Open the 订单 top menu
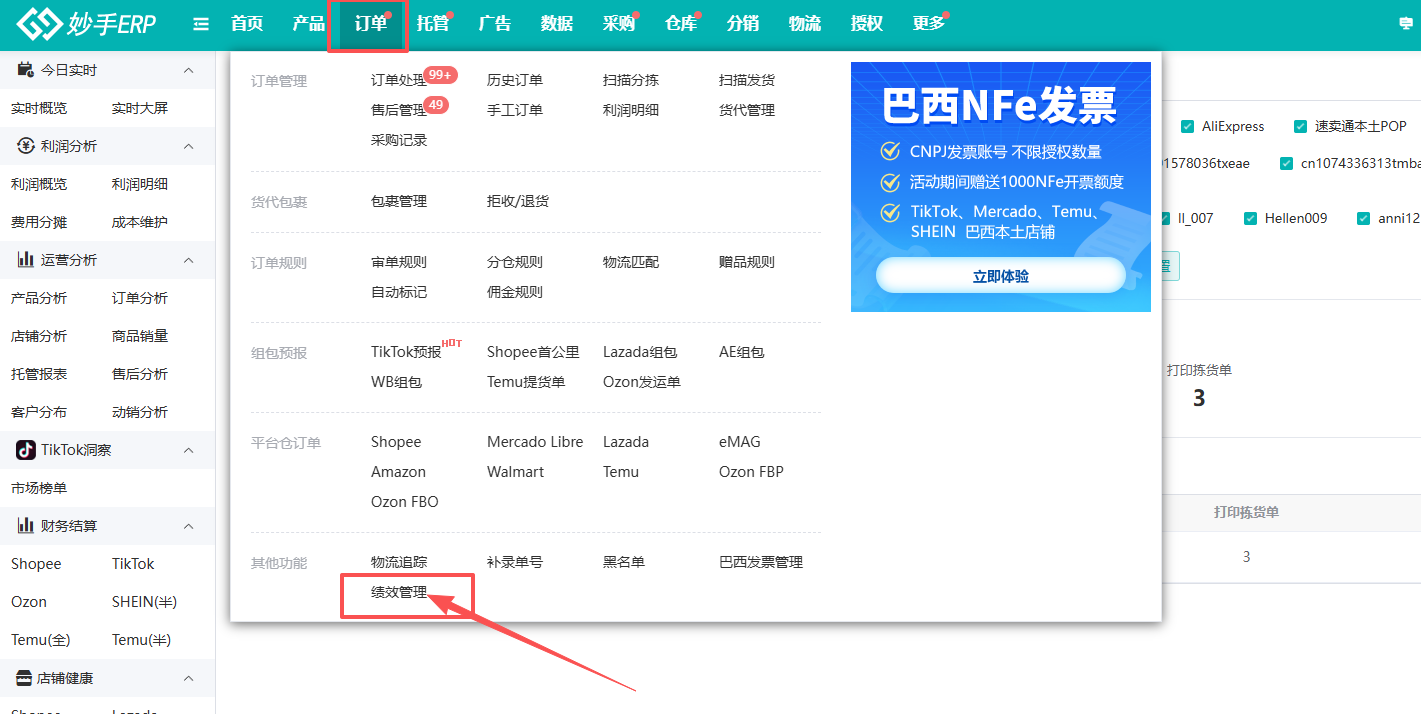The height and width of the screenshot is (714, 1421). (371, 24)
